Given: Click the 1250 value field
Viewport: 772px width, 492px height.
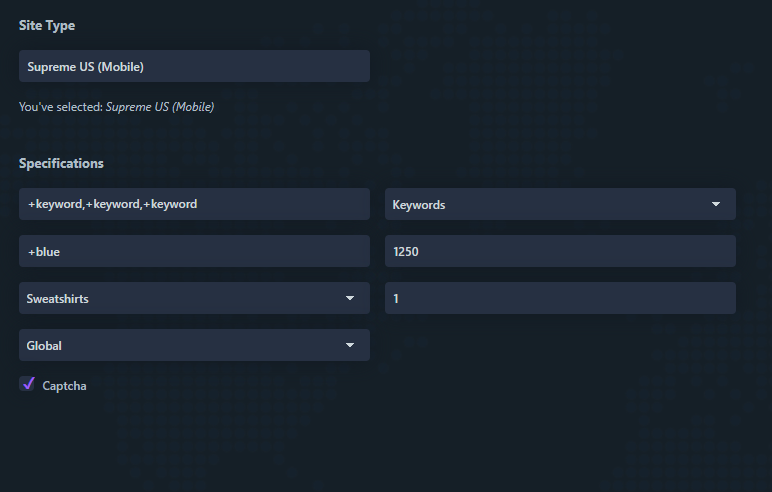Looking at the screenshot, I should point(560,251).
